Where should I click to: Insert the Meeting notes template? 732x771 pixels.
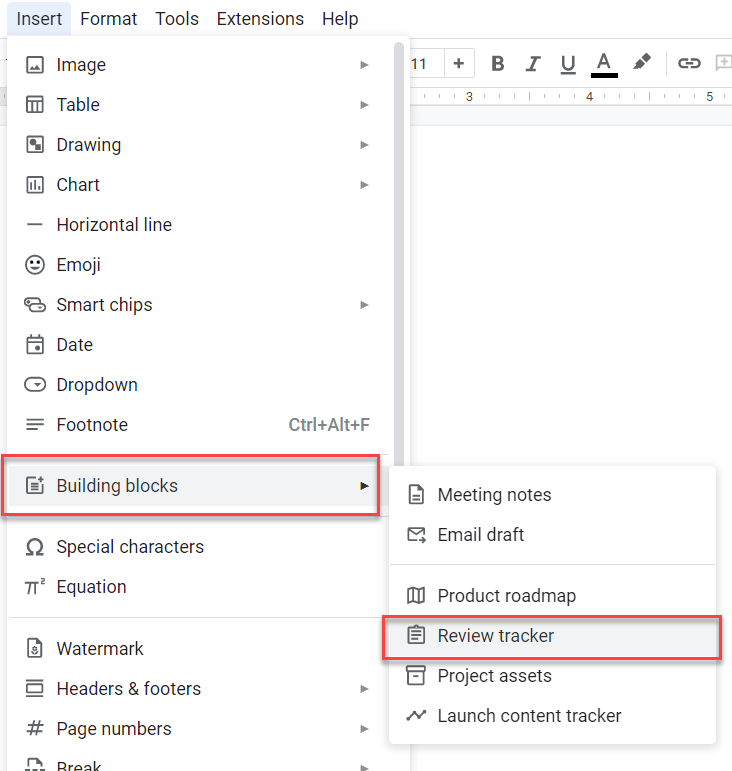click(x=494, y=495)
